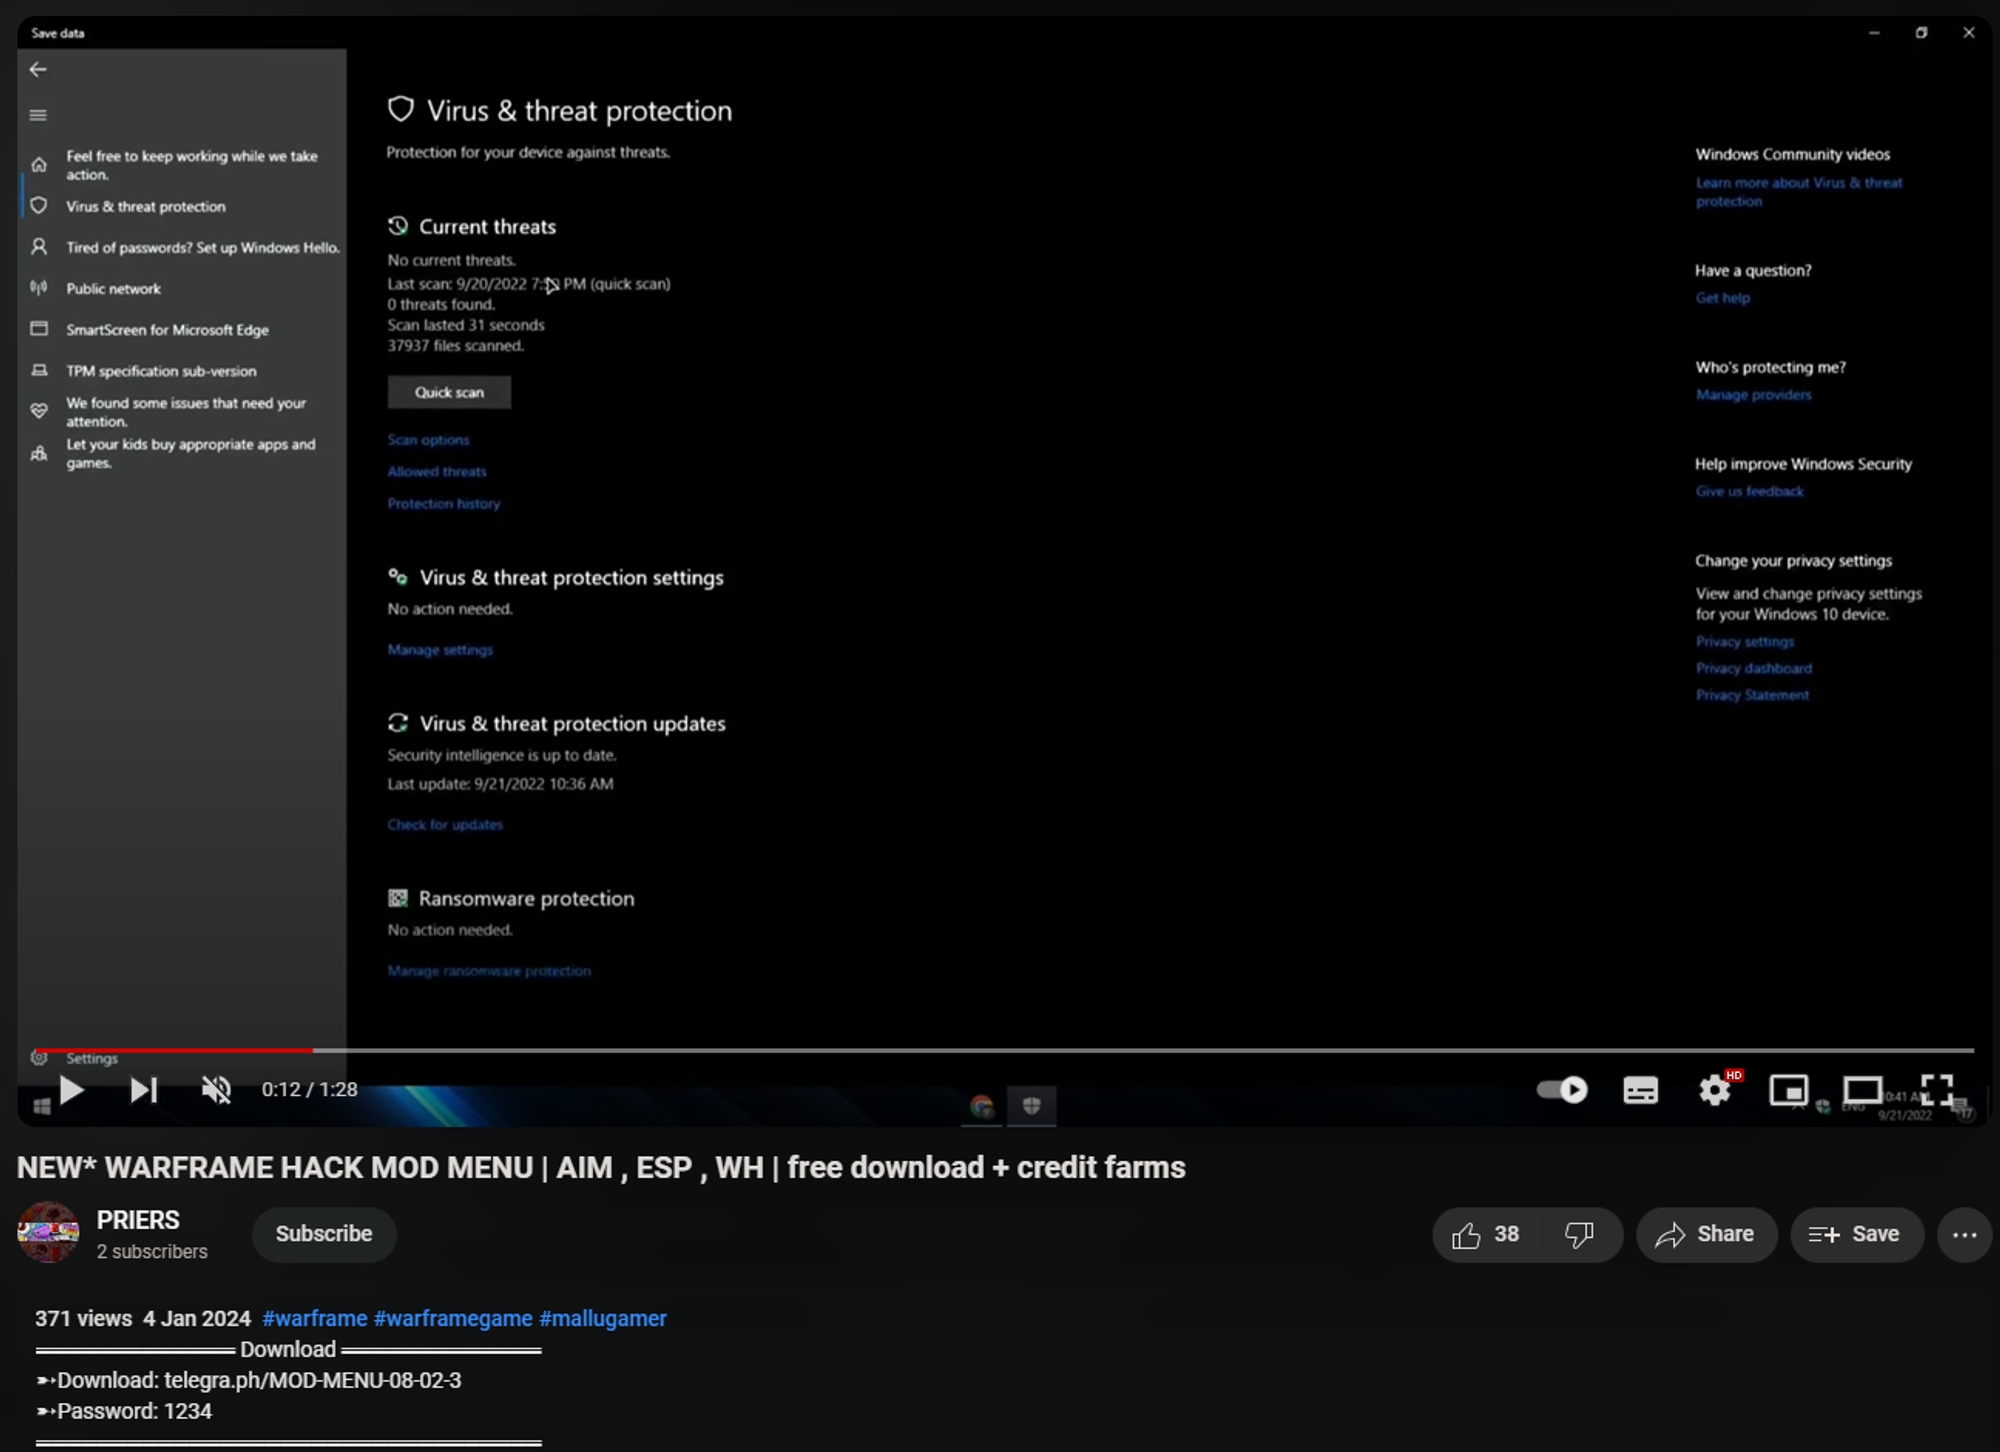Open Privacy settings link
Viewport: 2000px width, 1452px height.
coord(1745,642)
